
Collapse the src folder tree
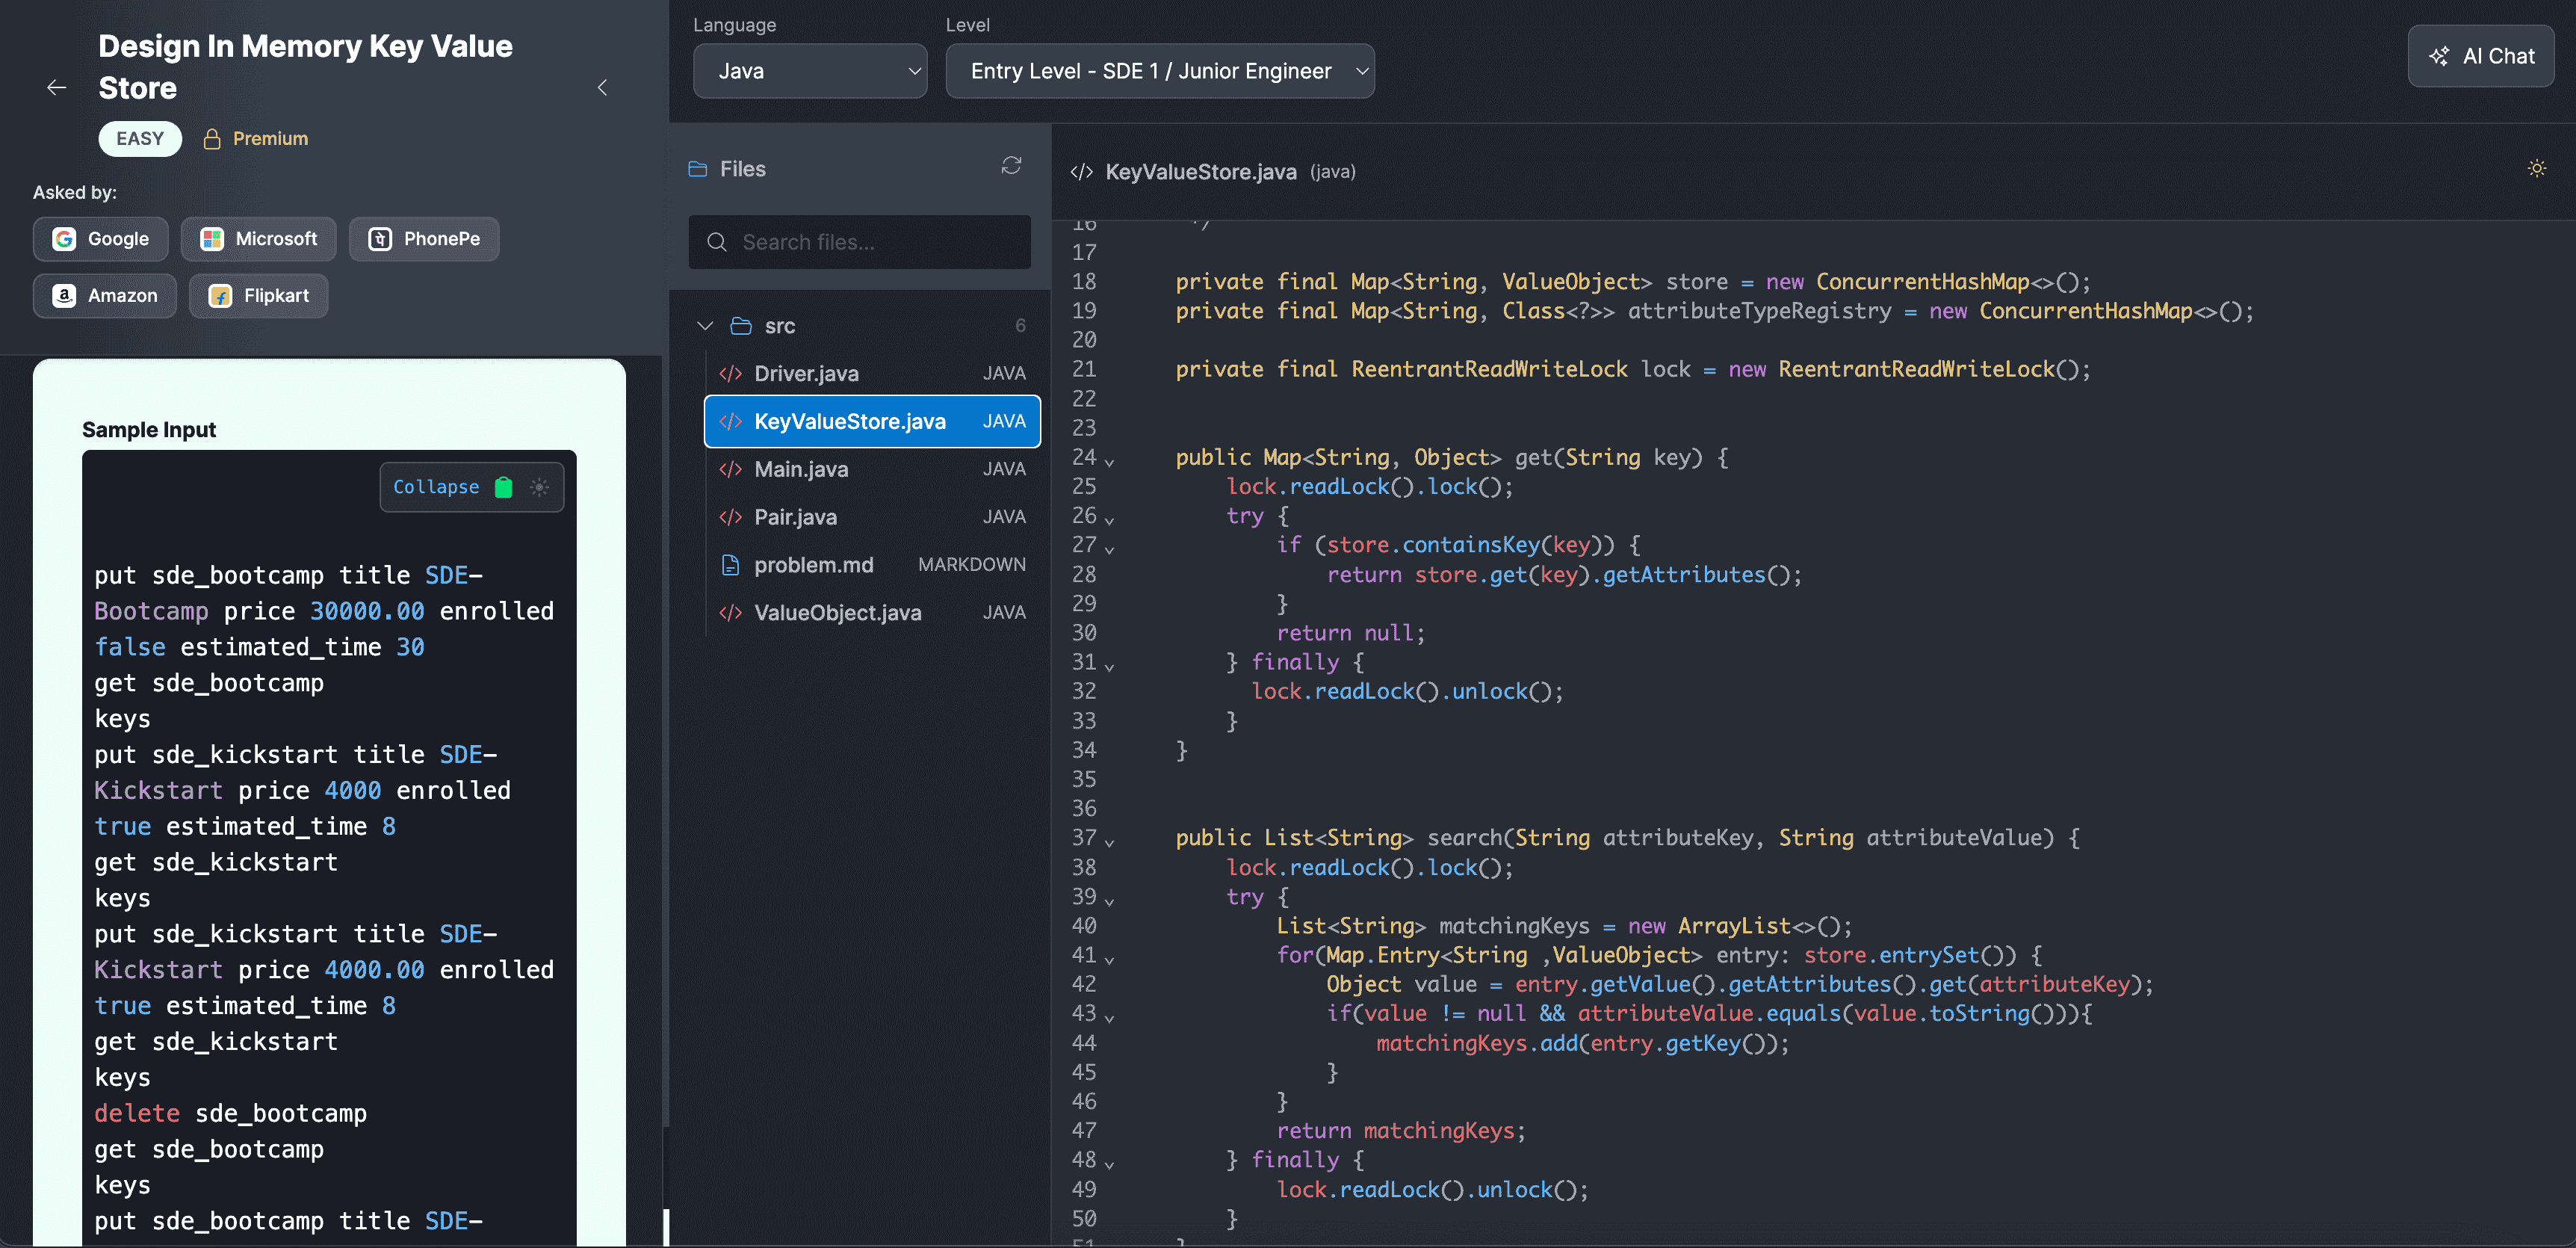coord(705,326)
